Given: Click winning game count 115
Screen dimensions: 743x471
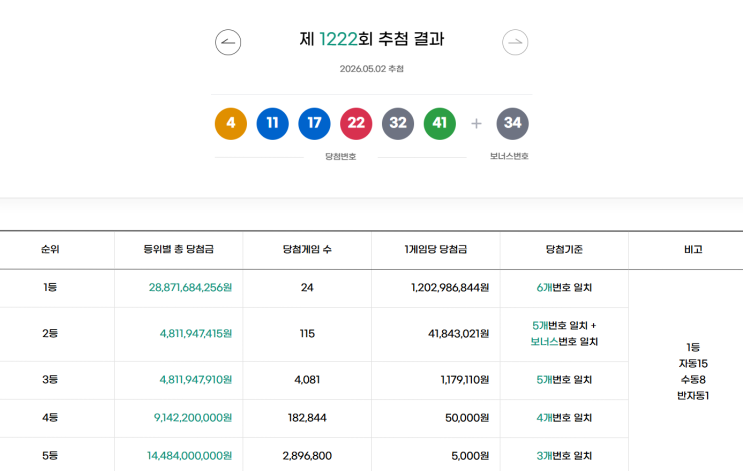Looking at the screenshot, I should (x=307, y=334).
